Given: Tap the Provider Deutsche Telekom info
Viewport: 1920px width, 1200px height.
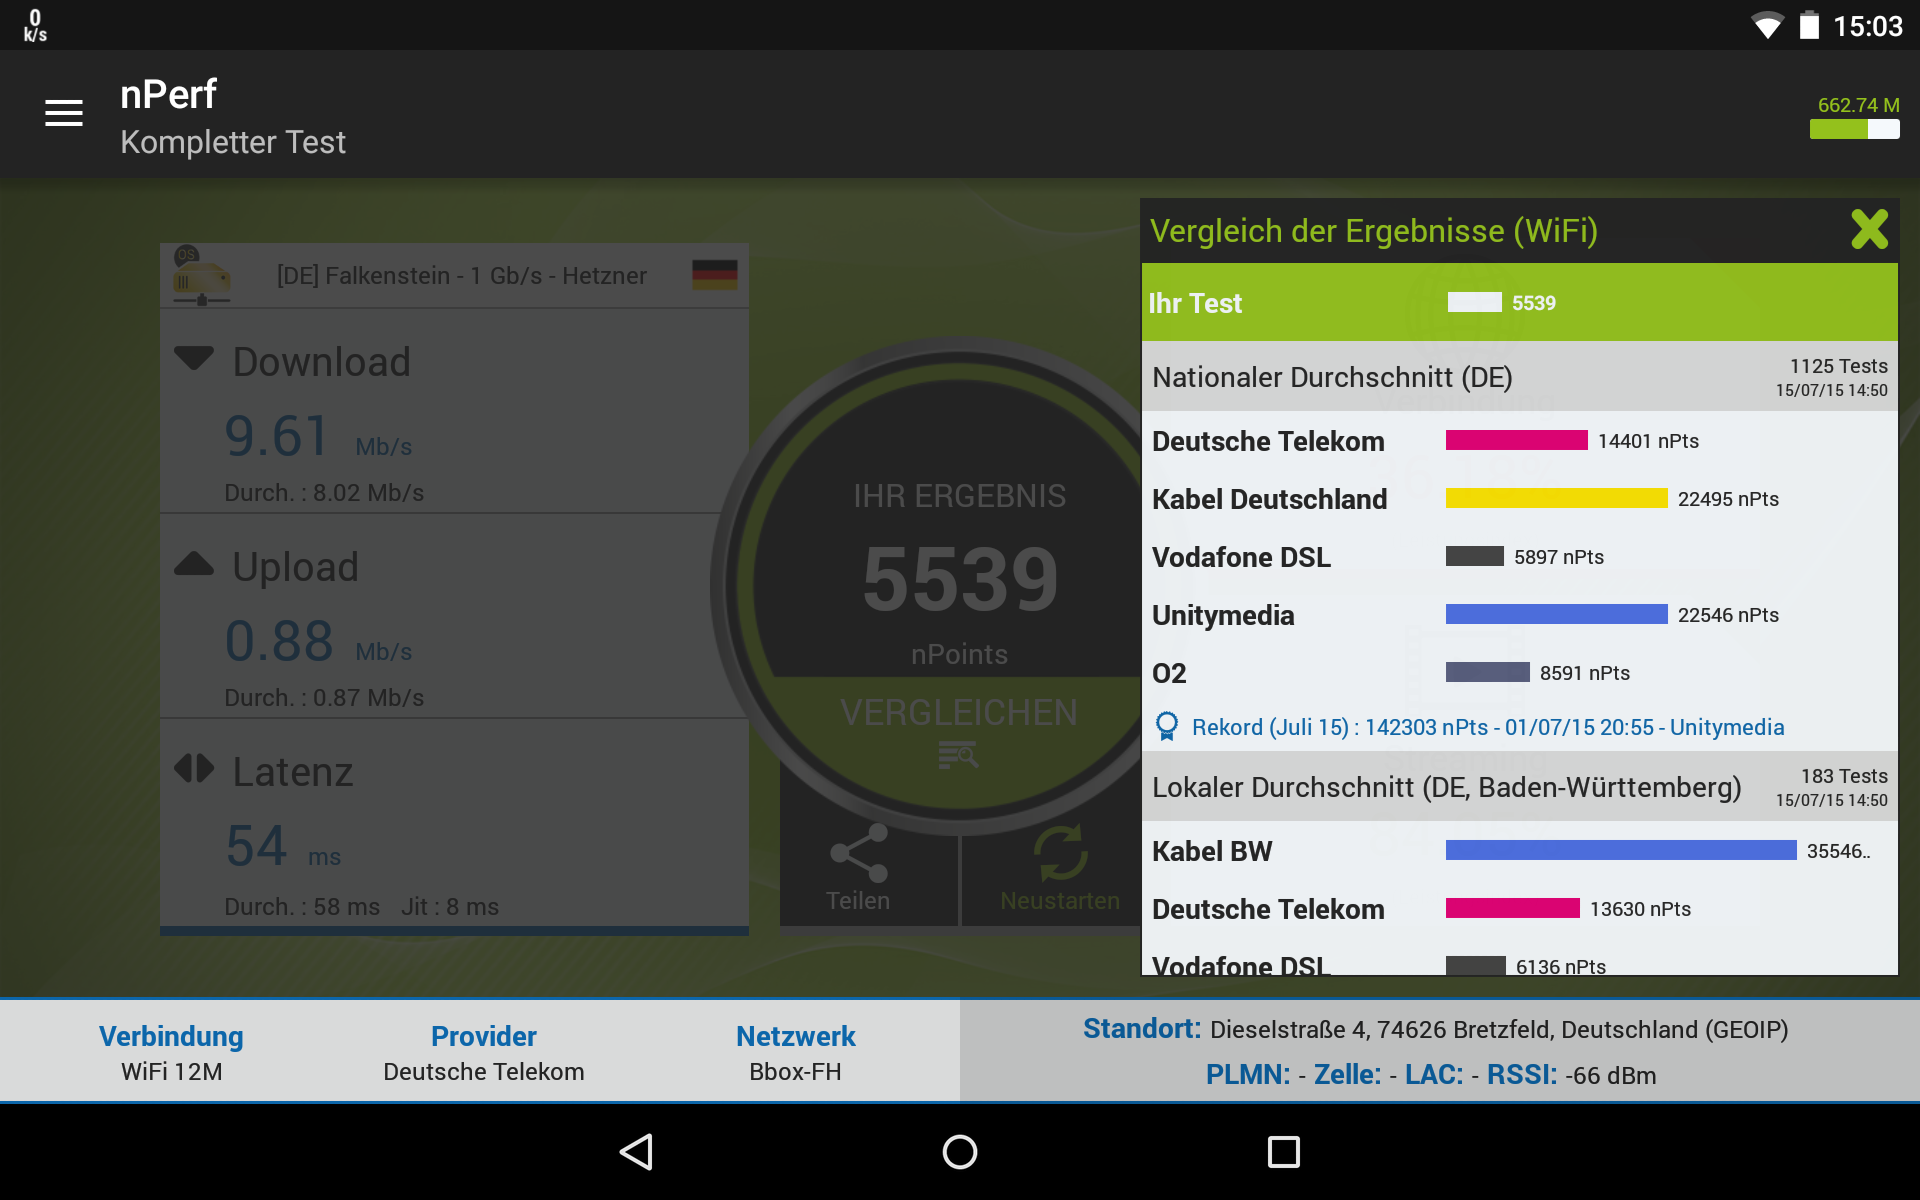Looking at the screenshot, I should point(484,1052).
